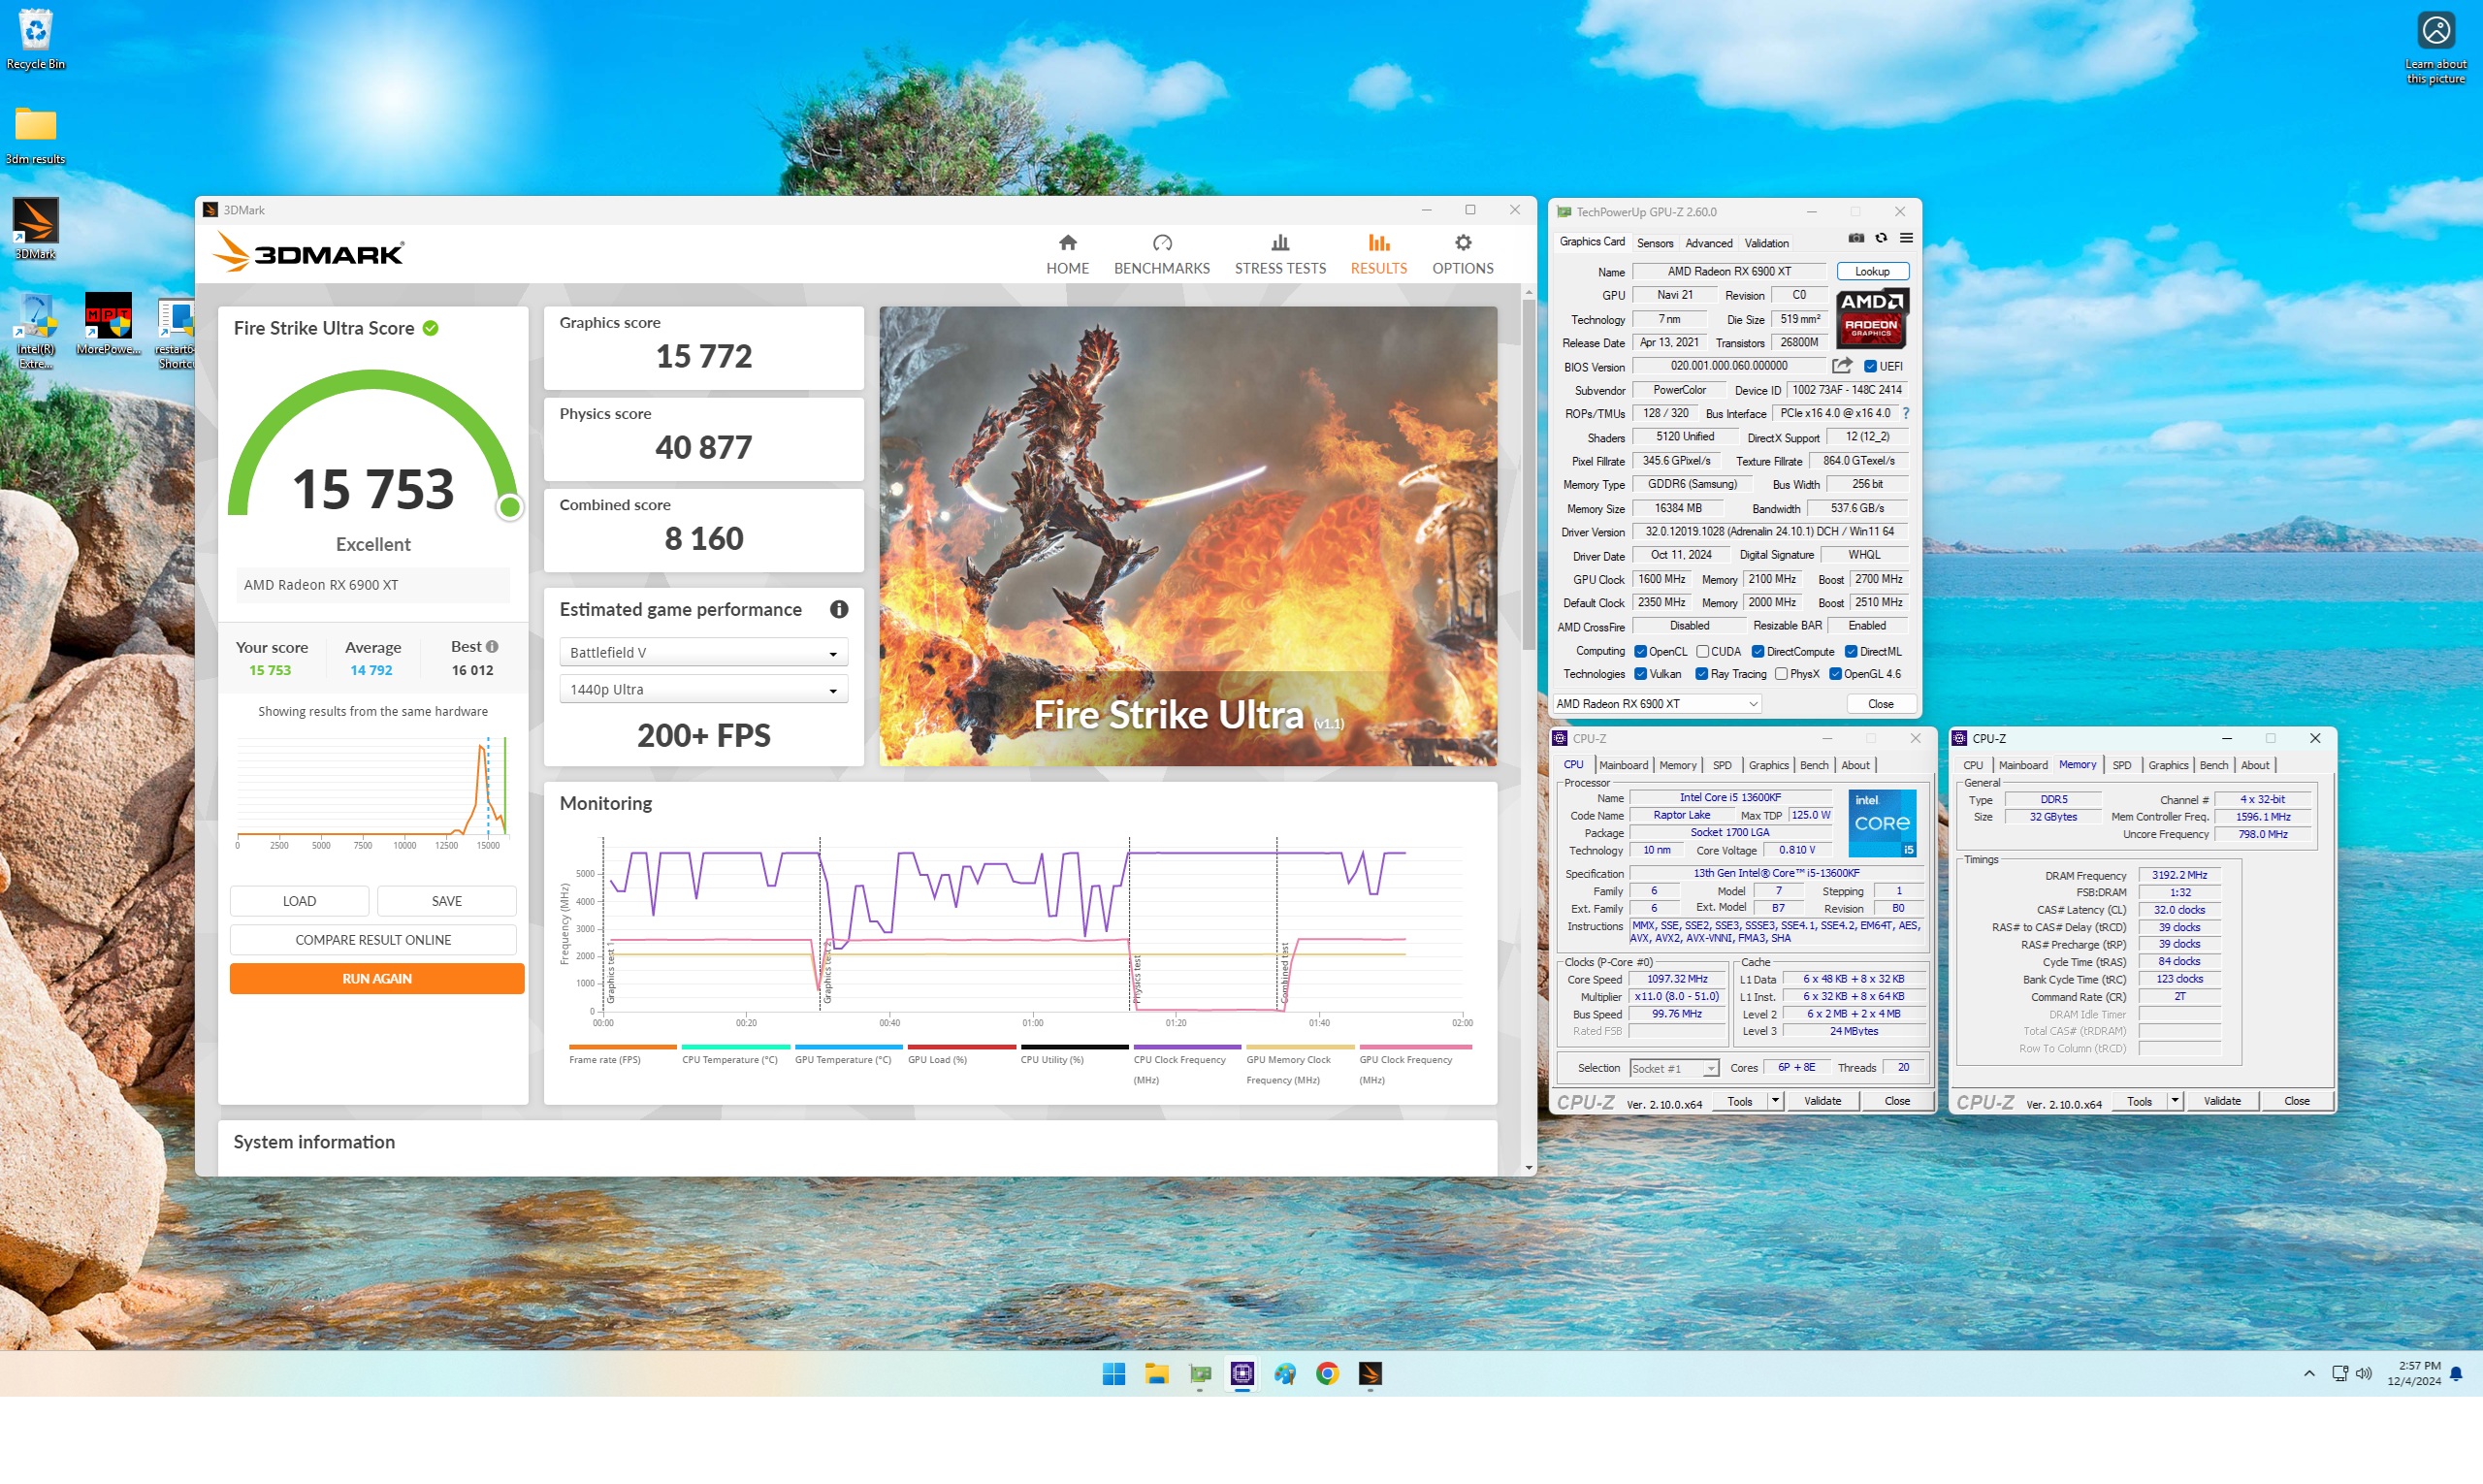The height and width of the screenshot is (1484, 2483).
Task: Switch to the Sensors tab in GPU-Z
Action: coord(1654,243)
